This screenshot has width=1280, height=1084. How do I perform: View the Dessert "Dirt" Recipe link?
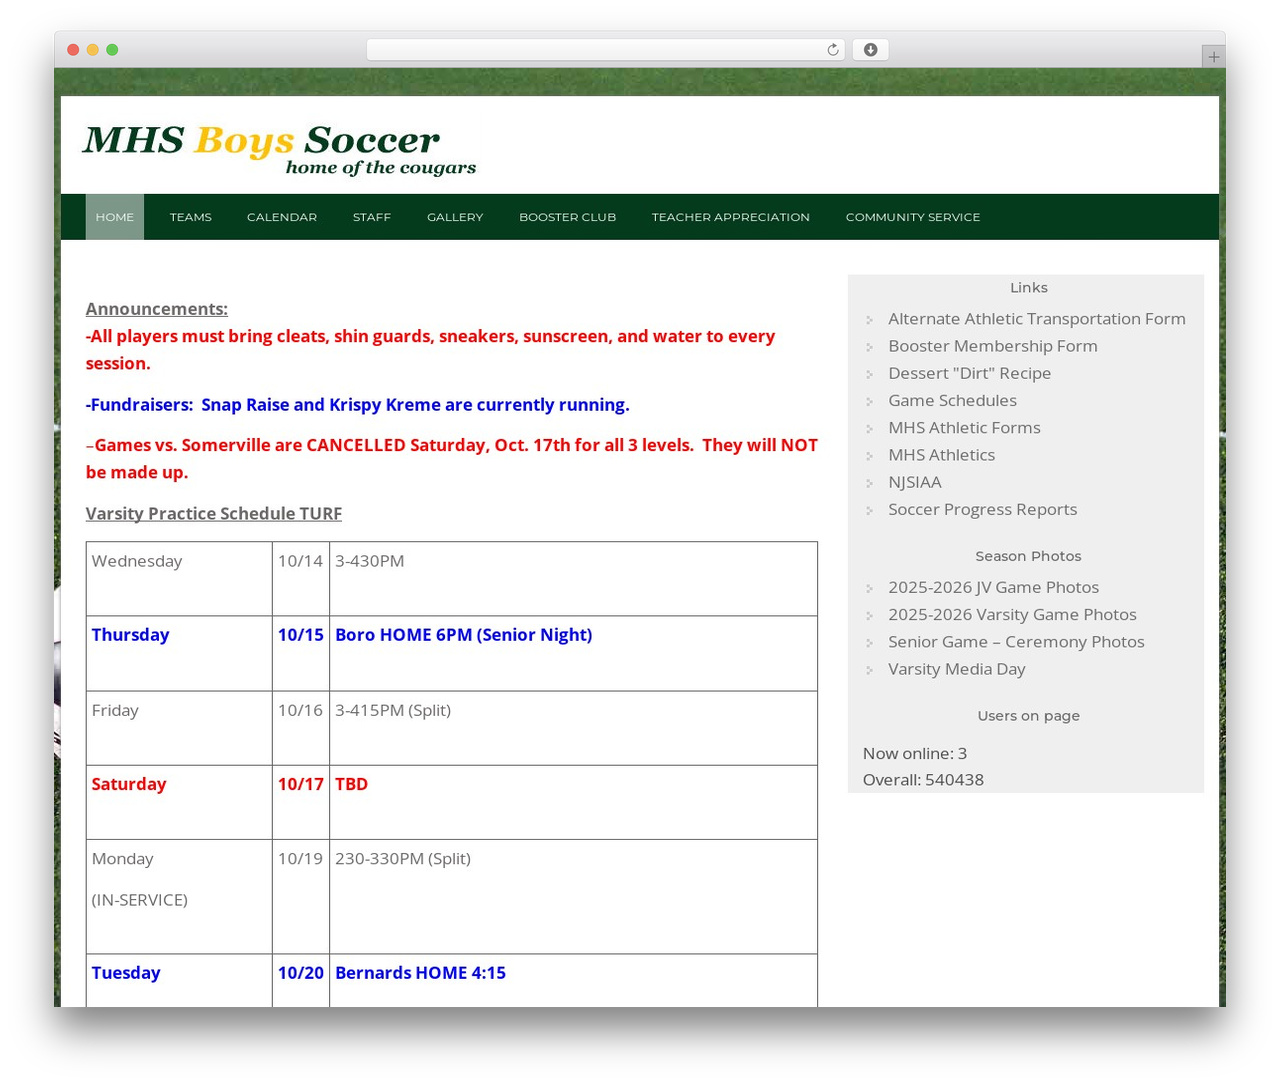point(970,373)
